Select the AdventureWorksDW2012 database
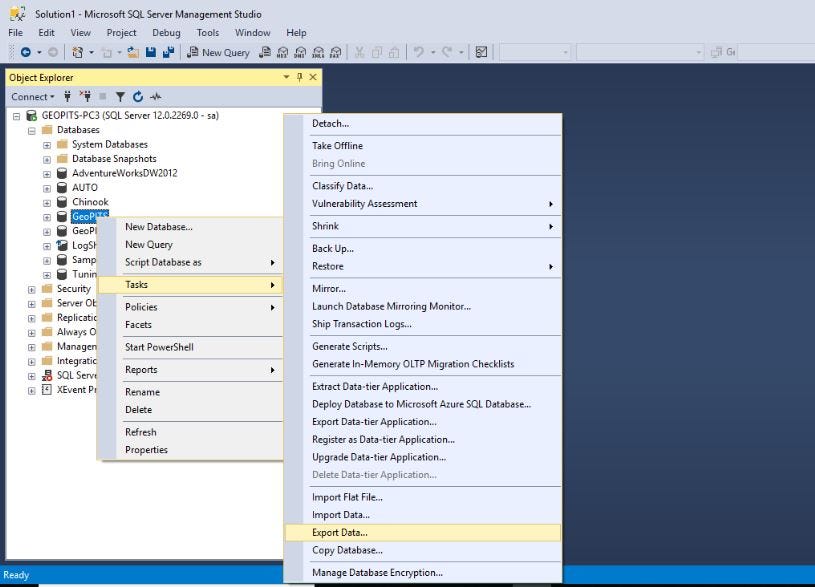The width and height of the screenshot is (815, 587). coord(125,173)
